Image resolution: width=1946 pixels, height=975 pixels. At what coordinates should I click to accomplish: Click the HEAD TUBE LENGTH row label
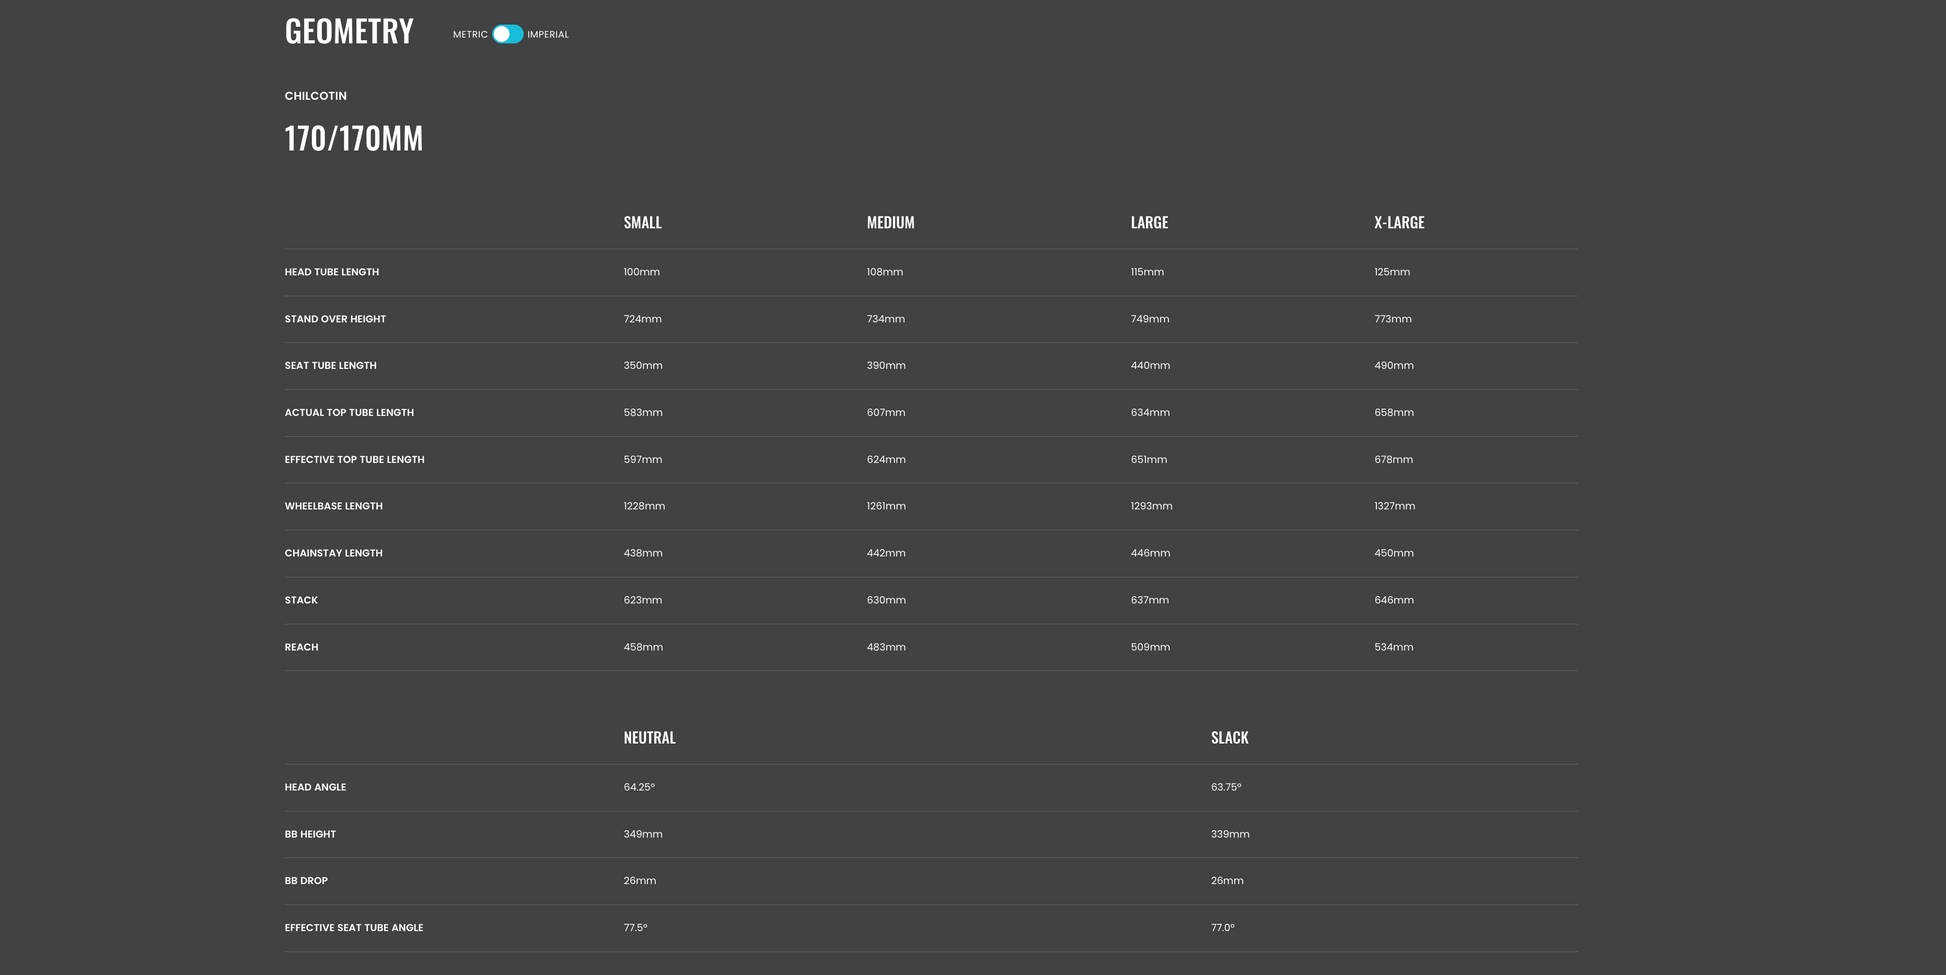tap(331, 272)
